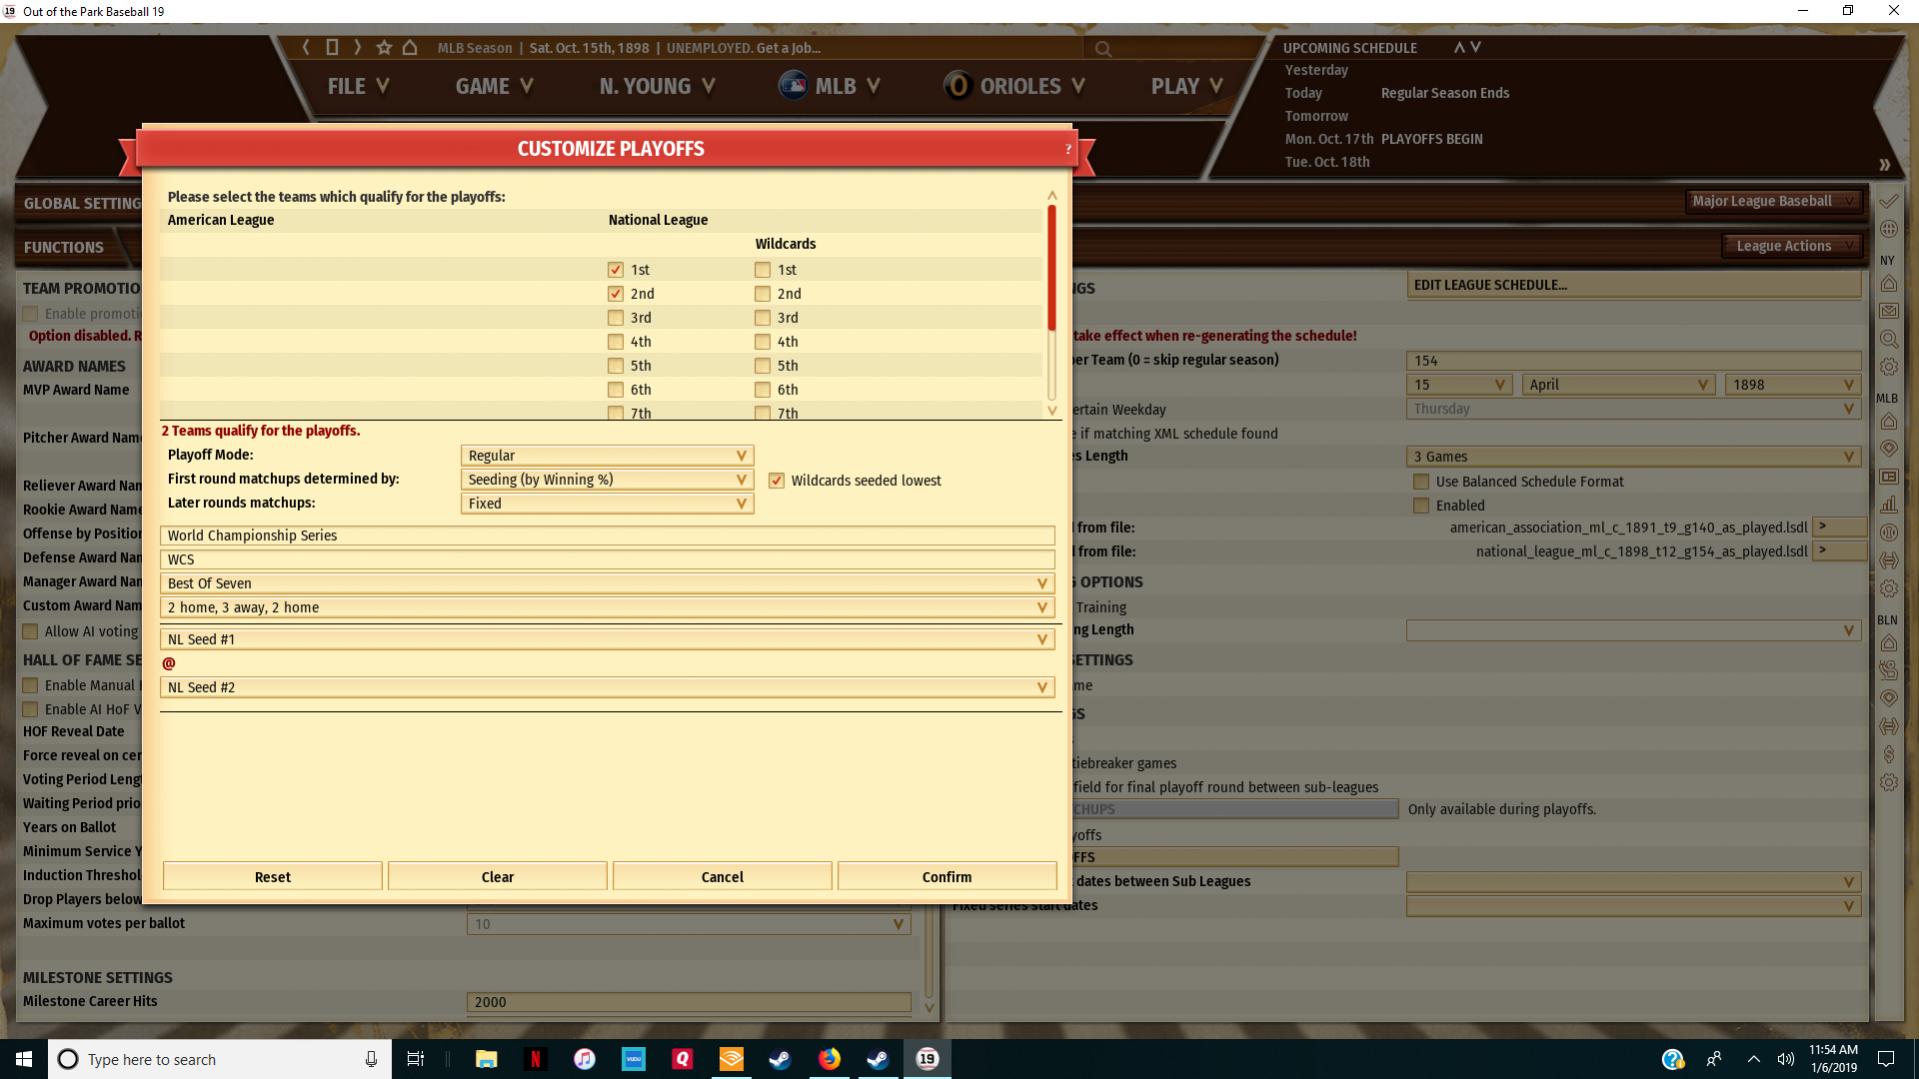The width and height of the screenshot is (1919, 1079).
Task: Open search with the magnifier icon
Action: [1103, 48]
